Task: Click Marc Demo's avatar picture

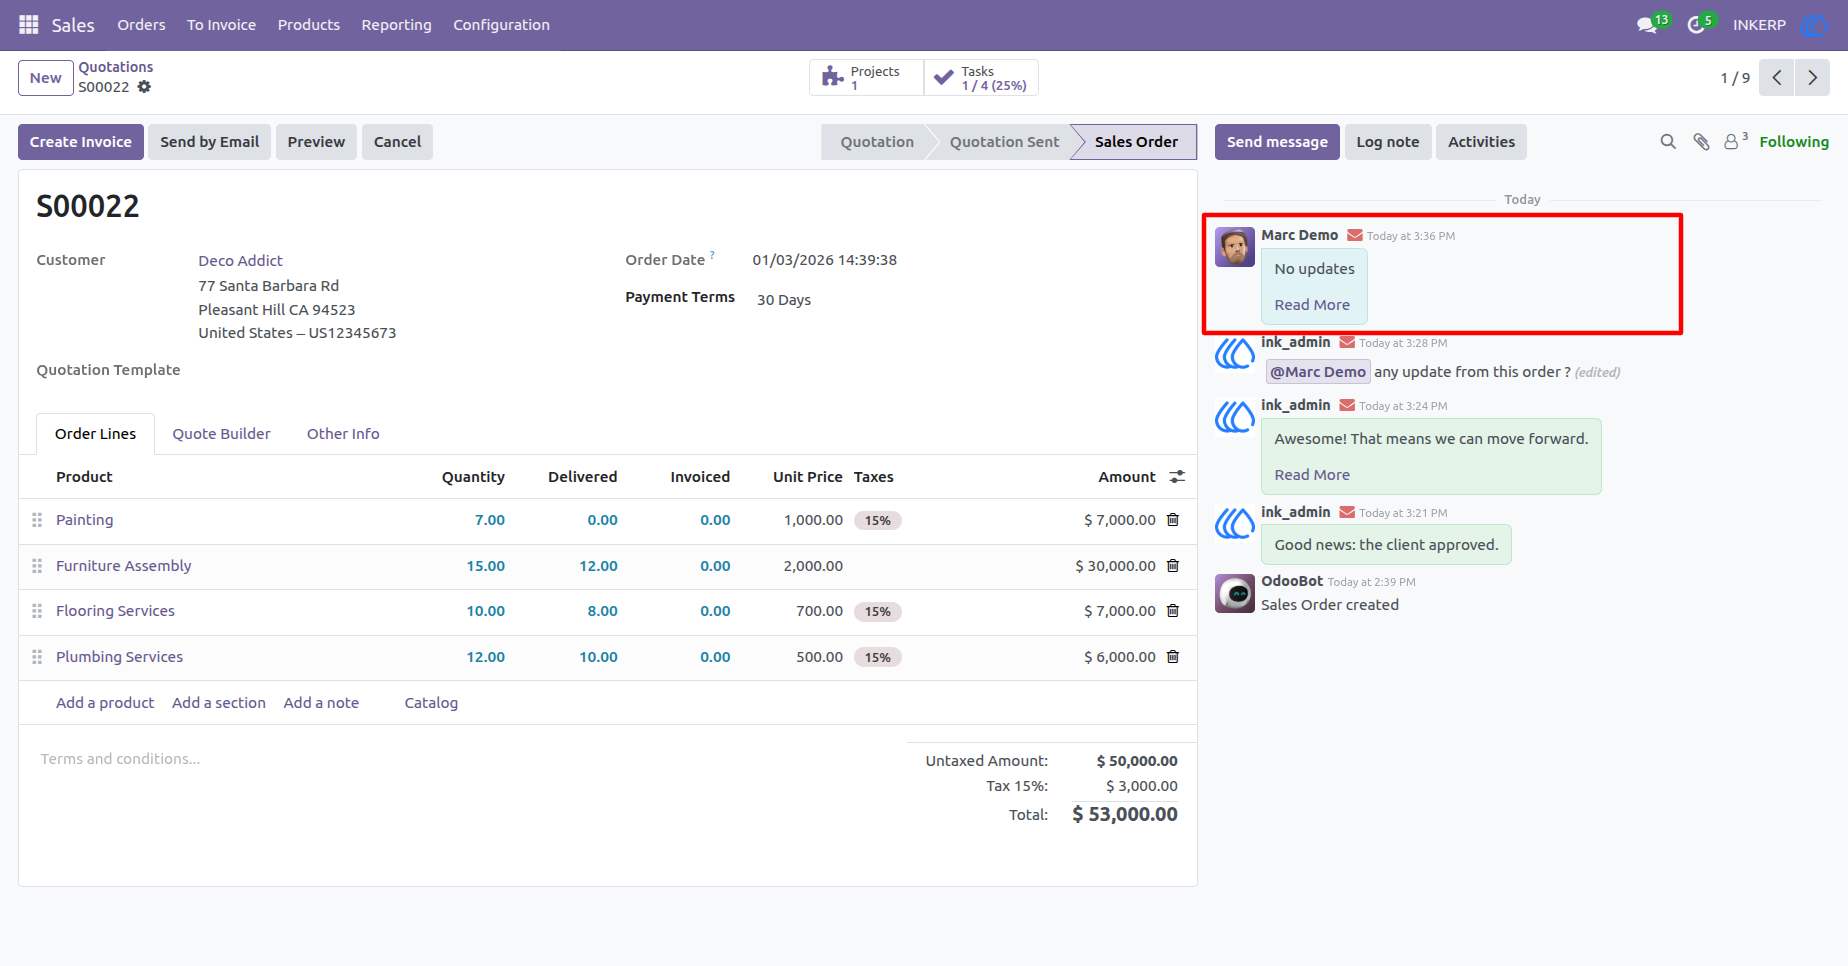Action: tap(1235, 247)
